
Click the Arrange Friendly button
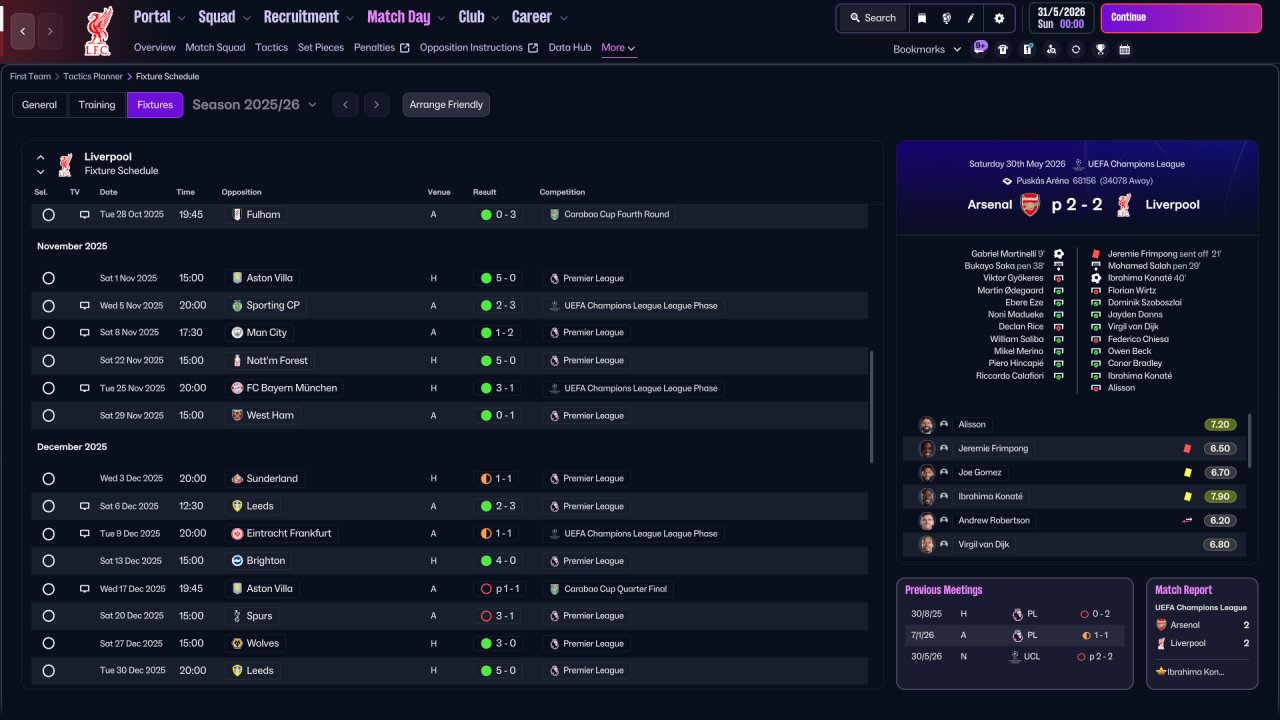446,105
